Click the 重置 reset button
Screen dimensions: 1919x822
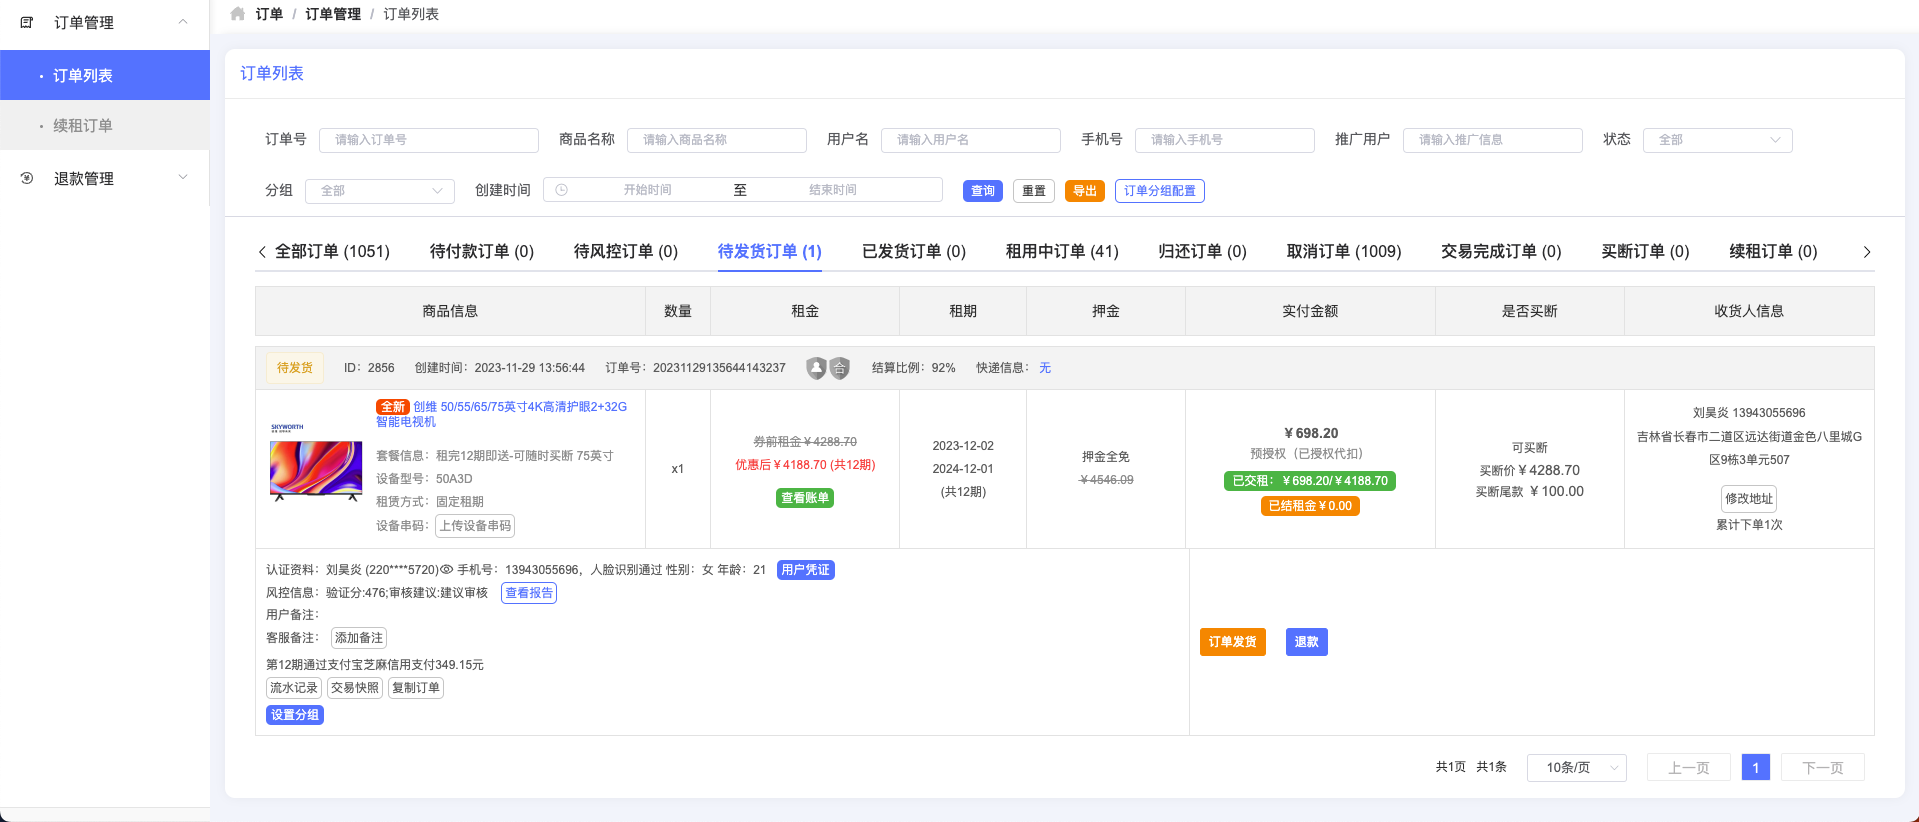click(1034, 191)
